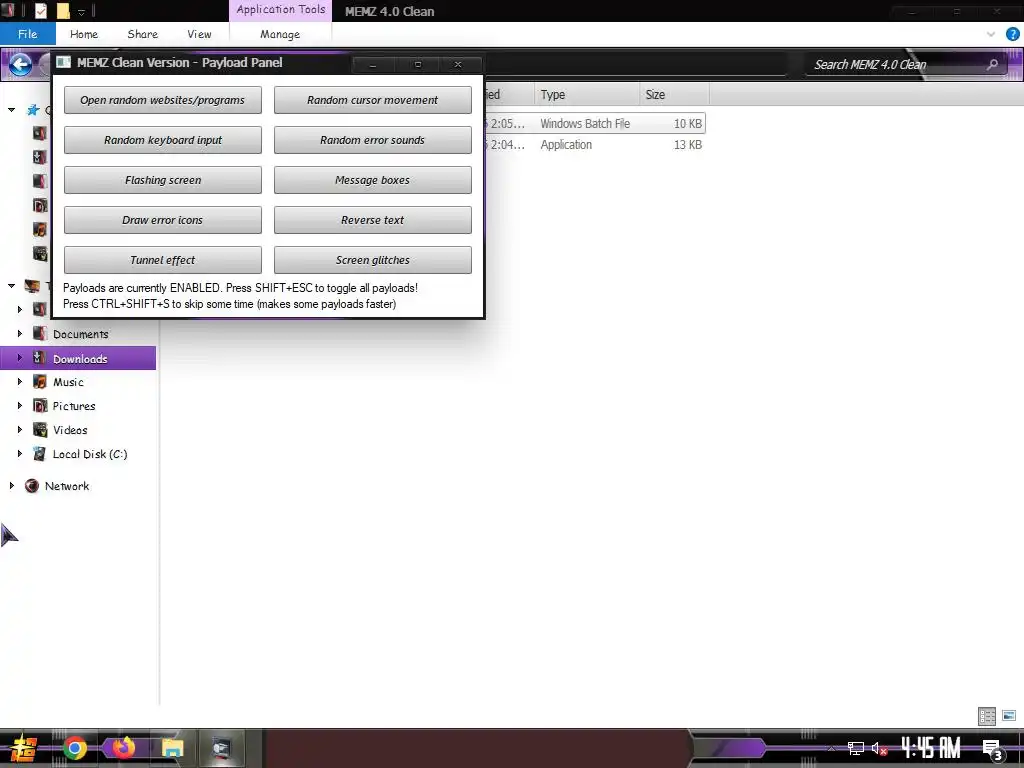Open the Customize Quick Access Toolbar dropdown

[x=81, y=11]
